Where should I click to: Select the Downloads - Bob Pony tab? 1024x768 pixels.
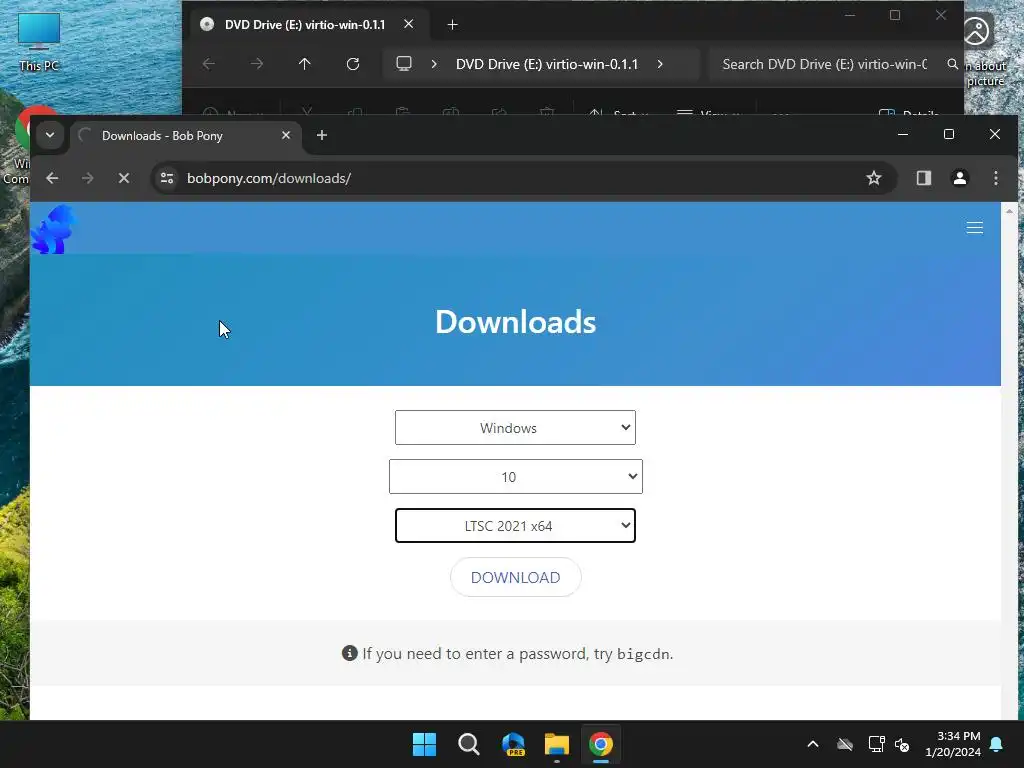click(x=186, y=136)
